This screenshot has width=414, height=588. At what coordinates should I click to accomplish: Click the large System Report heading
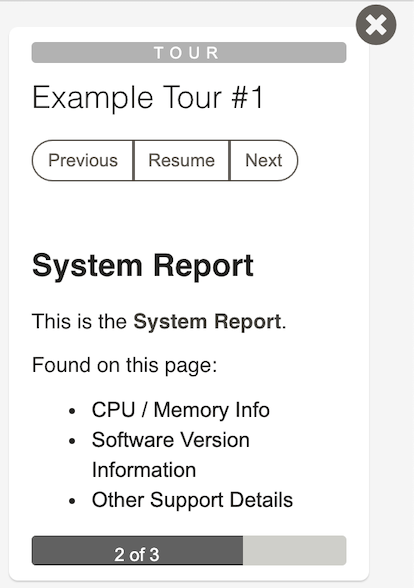click(143, 267)
